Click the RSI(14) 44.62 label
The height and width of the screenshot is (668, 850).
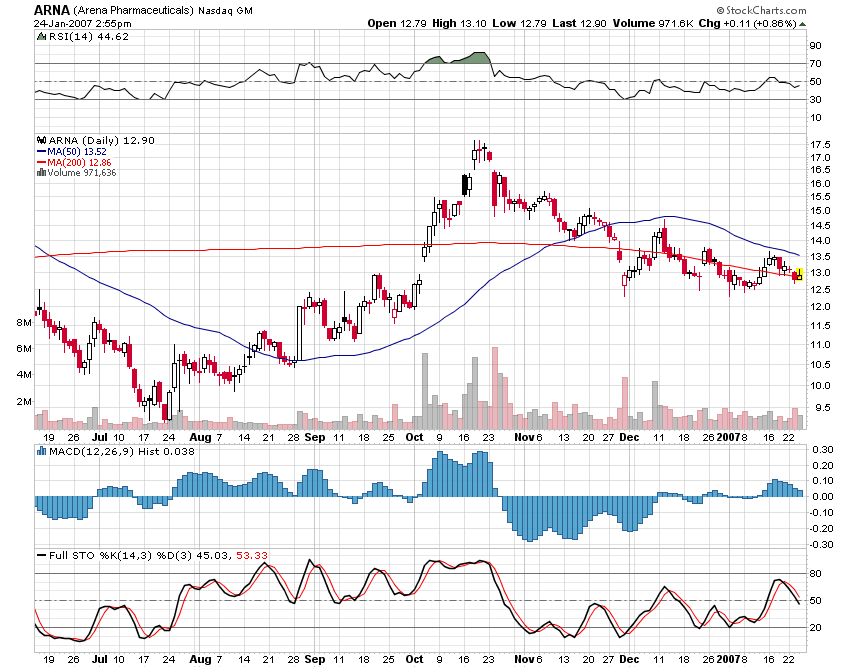pyautogui.click(x=89, y=37)
